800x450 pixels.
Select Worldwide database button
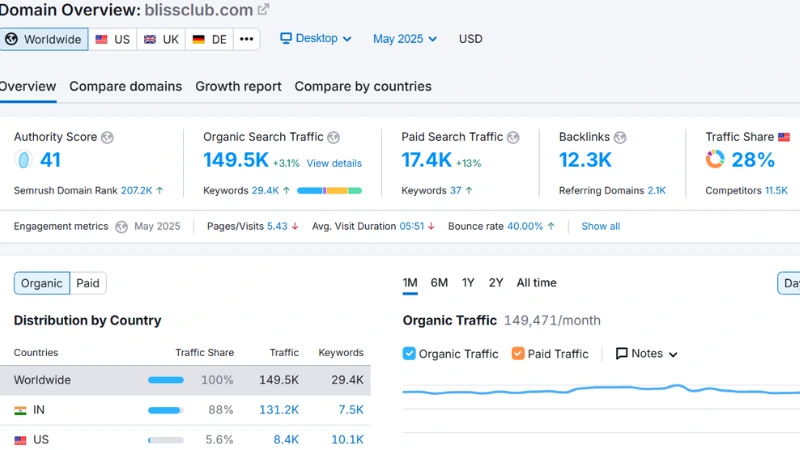(x=44, y=39)
